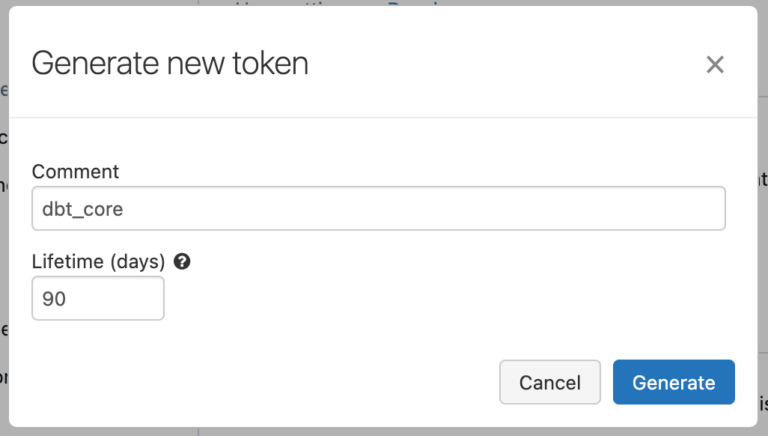768x436 pixels.
Task: Click the question mark help icon beside Lifetime
Action: (182, 262)
